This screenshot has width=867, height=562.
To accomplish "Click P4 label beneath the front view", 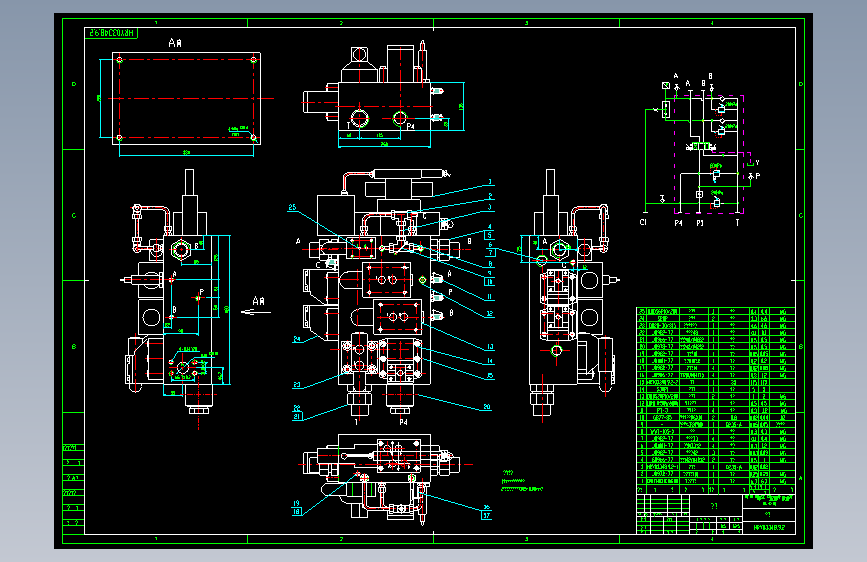I will [403, 422].
